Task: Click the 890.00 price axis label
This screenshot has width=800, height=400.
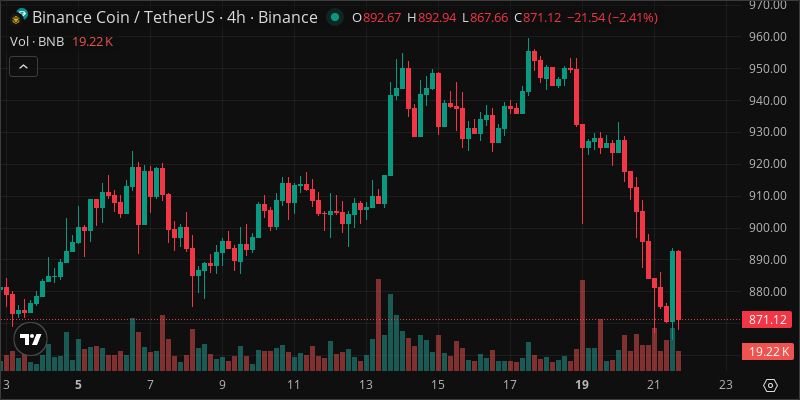Action: coord(767,260)
